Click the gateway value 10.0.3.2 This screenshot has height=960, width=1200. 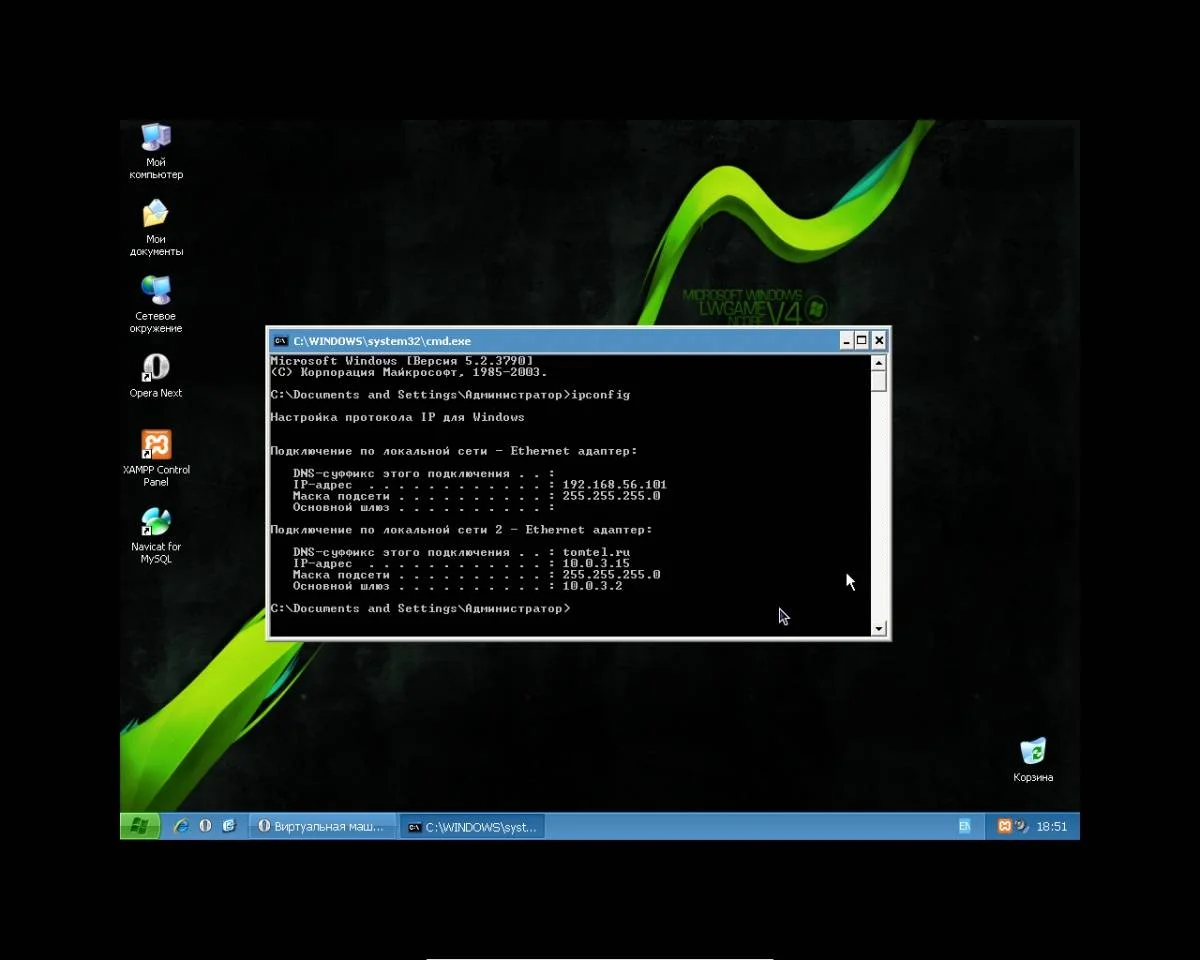tap(592, 586)
